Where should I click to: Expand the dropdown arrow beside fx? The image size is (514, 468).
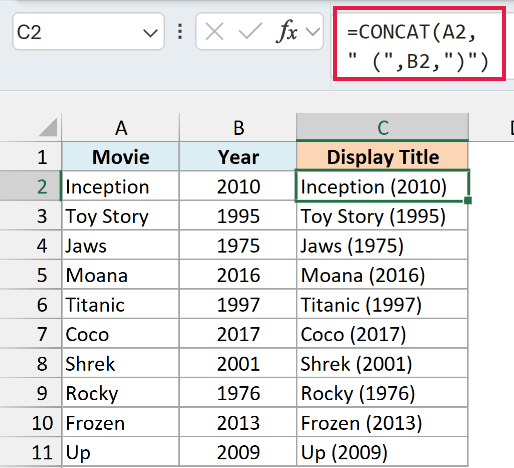(313, 32)
